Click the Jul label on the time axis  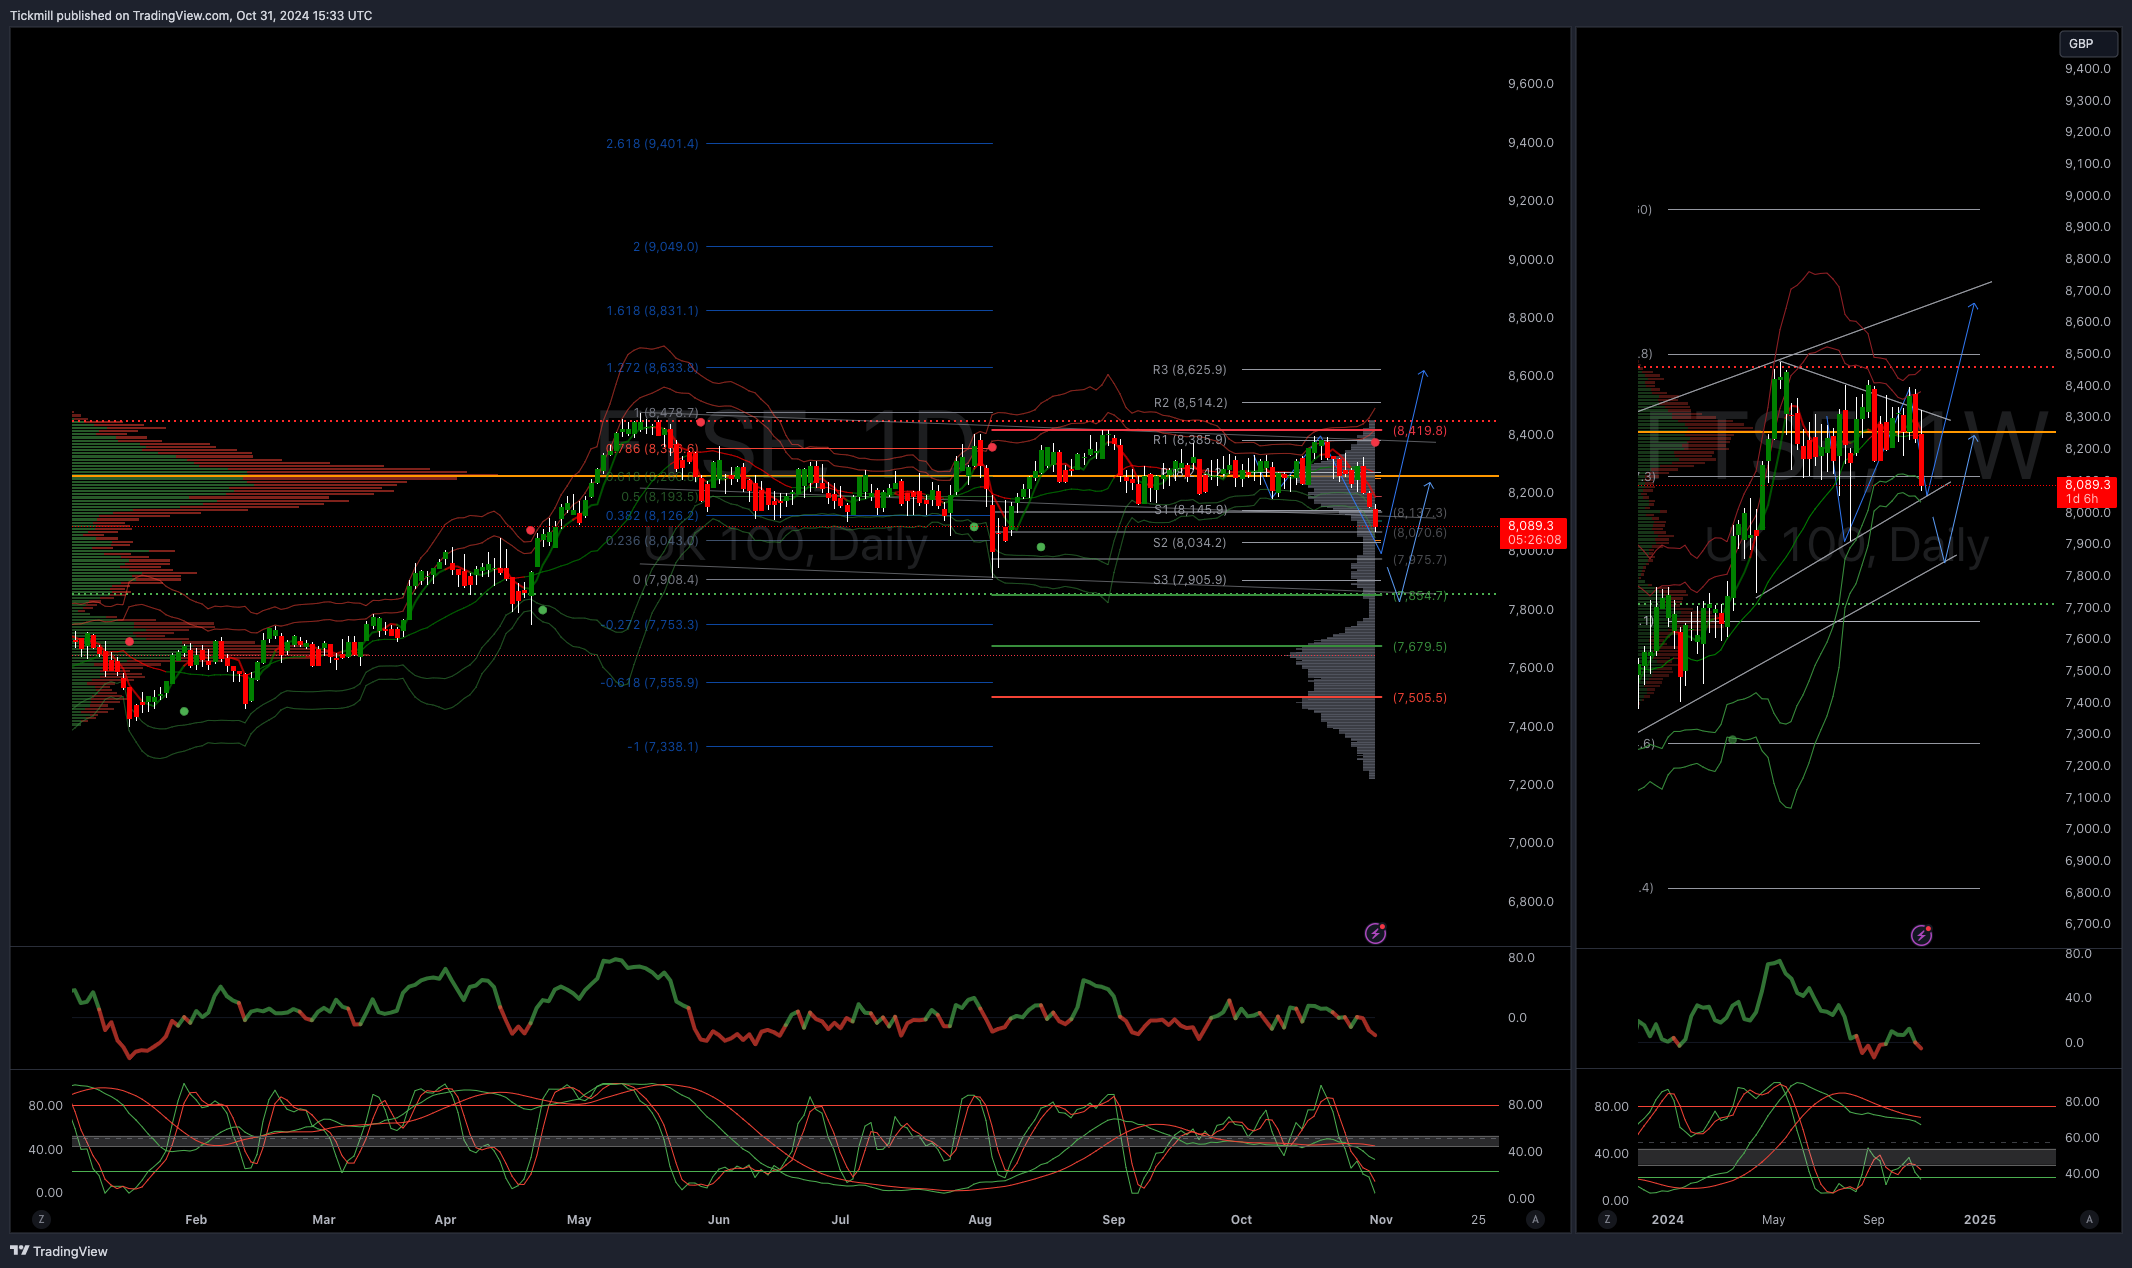click(x=840, y=1219)
